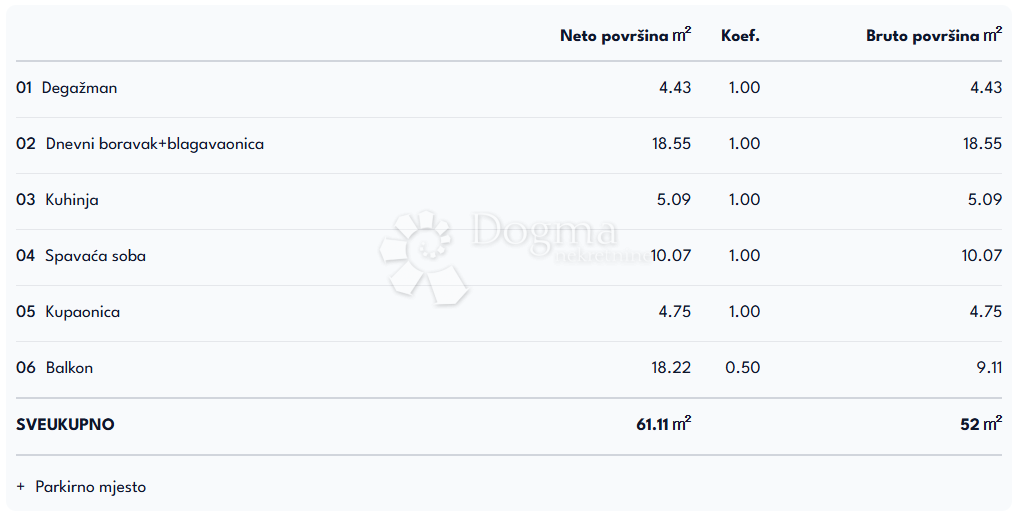Select the 05 Kupaonica row label
Image resolution: width=1032 pixels, height=517 pixels.
[68, 312]
